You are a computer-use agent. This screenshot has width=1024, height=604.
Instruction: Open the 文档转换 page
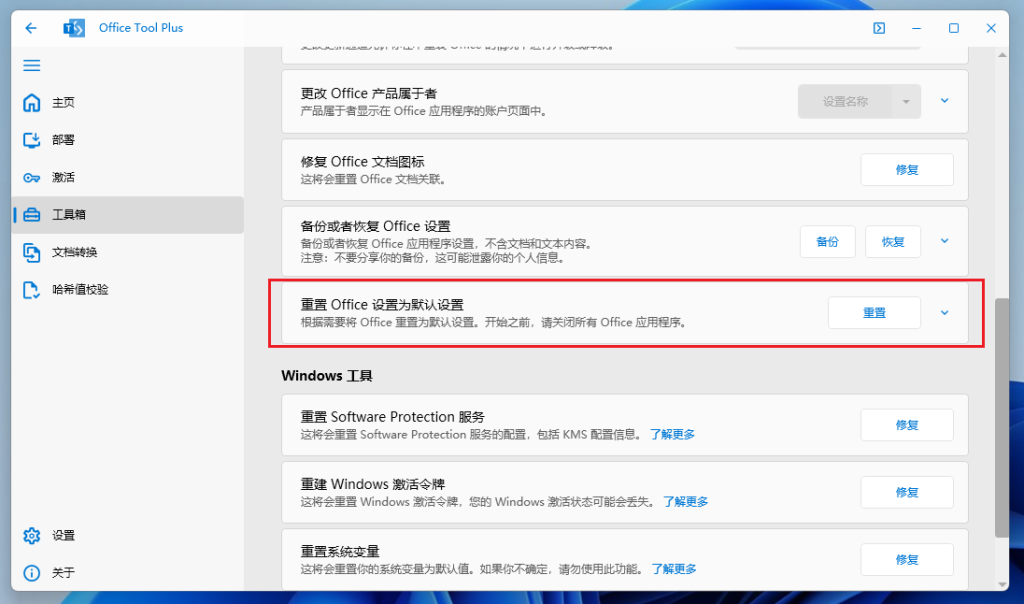click(x=127, y=252)
